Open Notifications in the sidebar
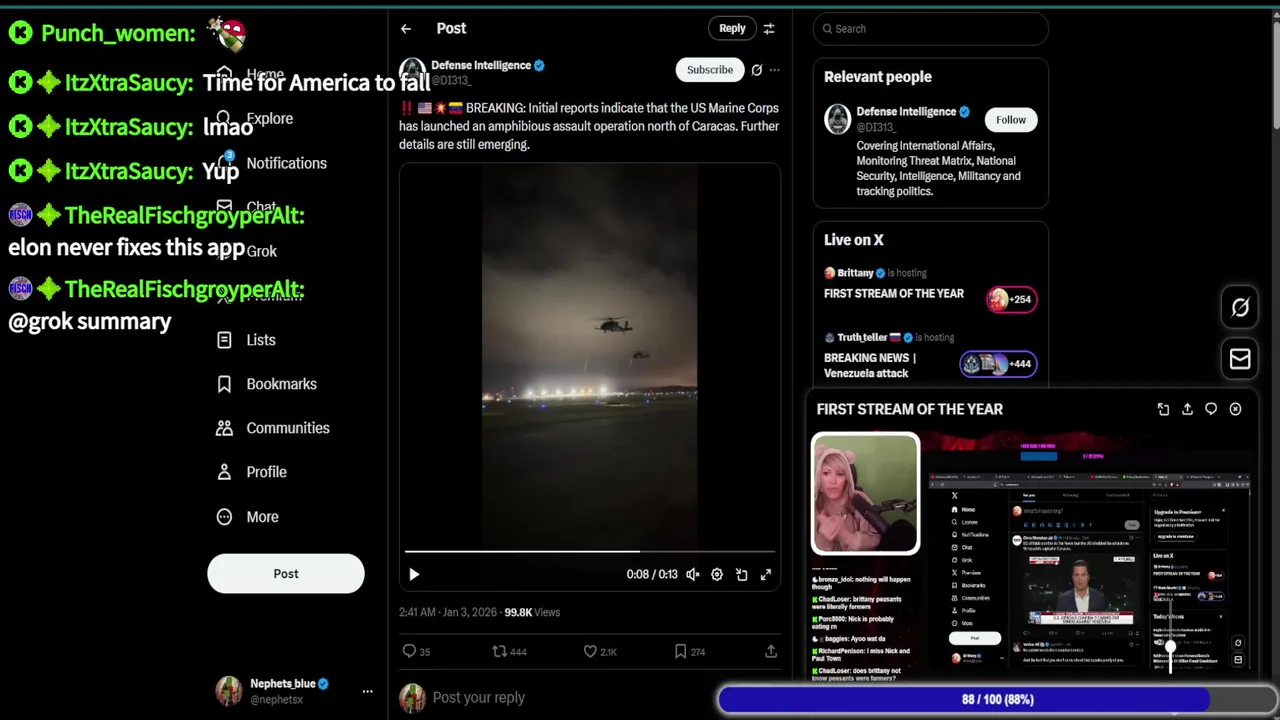 (x=271, y=163)
